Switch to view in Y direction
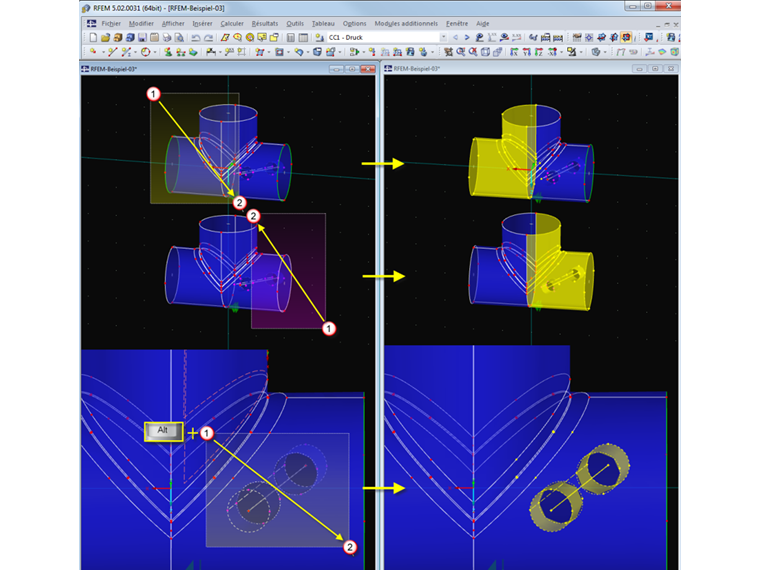The height and width of the screenshot is (570, 760). click(527, 52)
